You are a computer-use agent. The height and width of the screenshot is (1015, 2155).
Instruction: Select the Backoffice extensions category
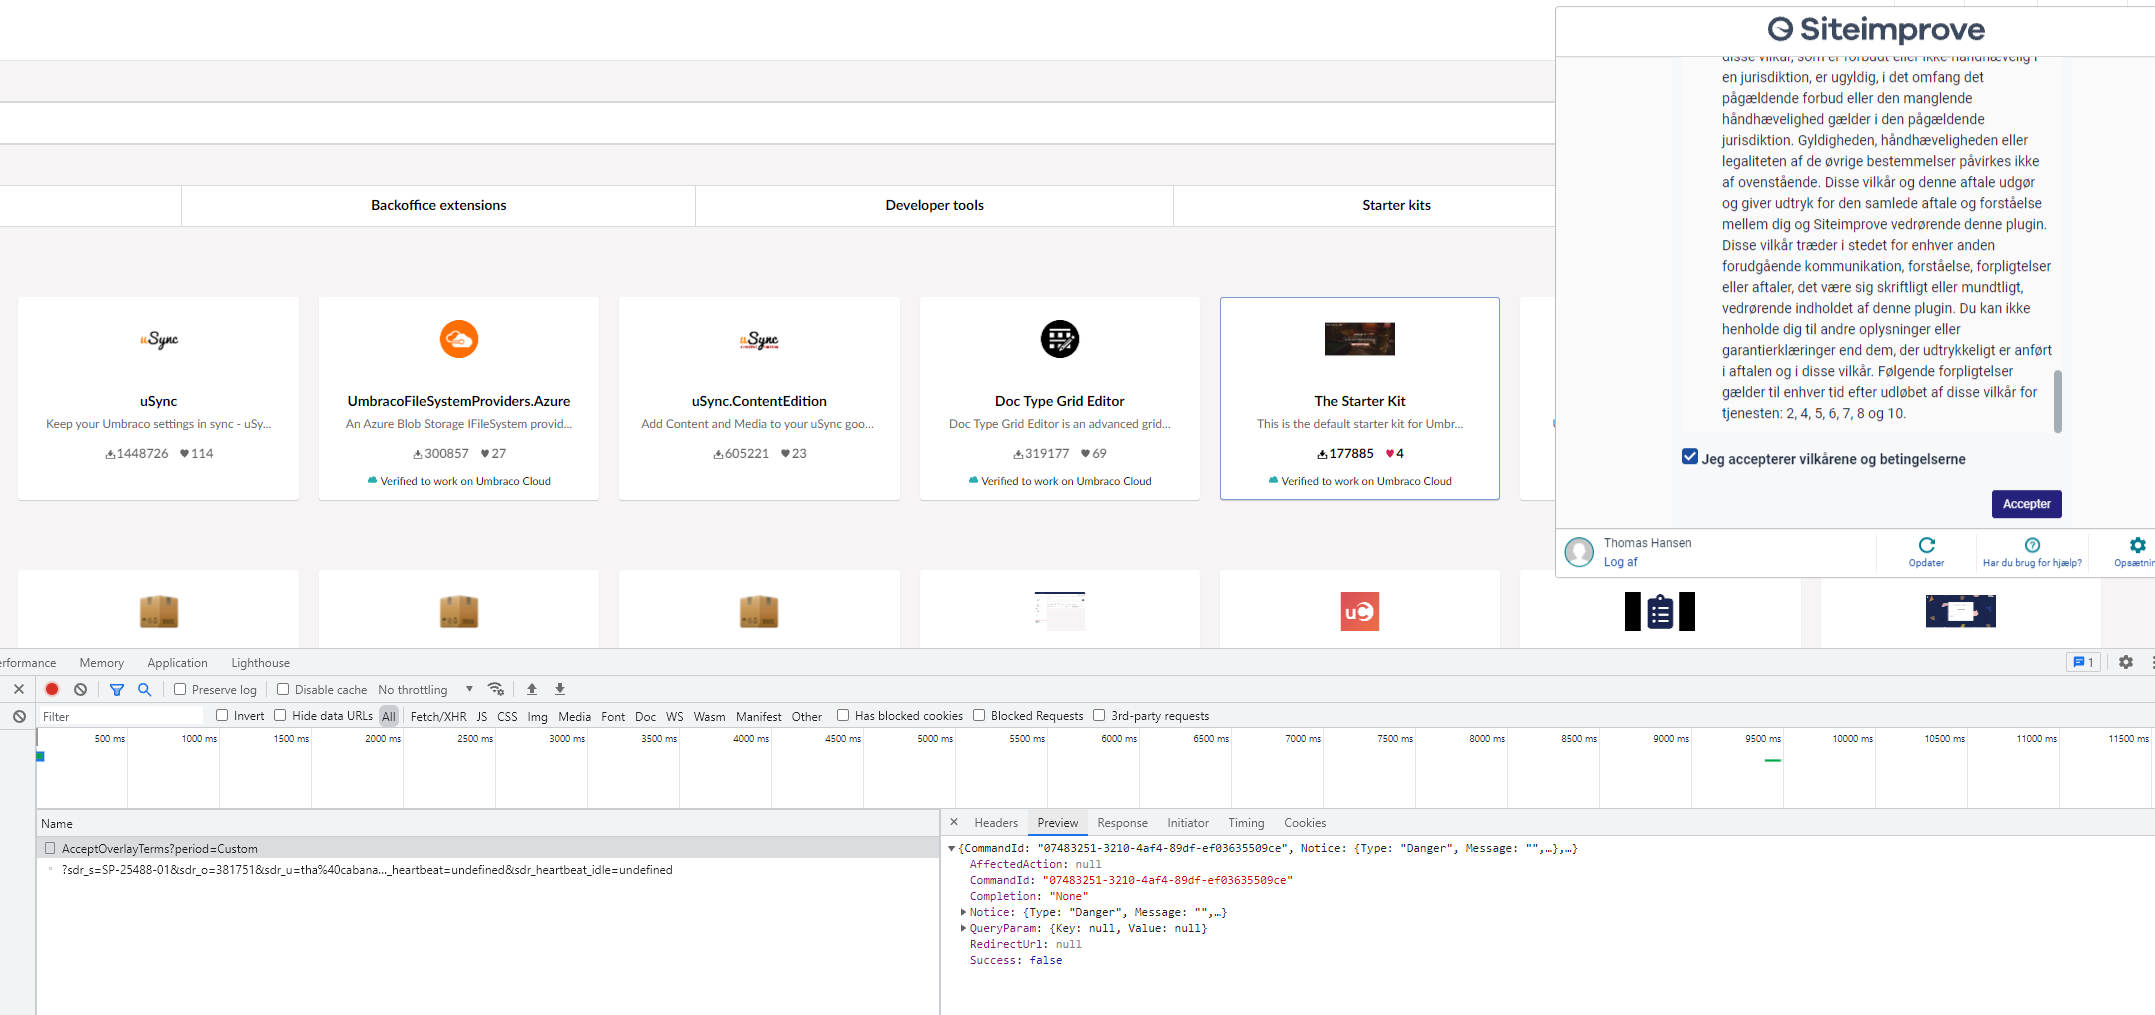point(438,205)
